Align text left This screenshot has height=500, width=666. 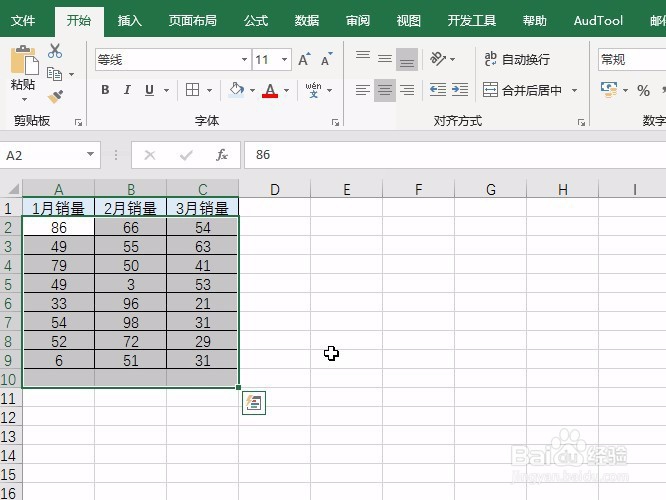[x=363, y=90]
